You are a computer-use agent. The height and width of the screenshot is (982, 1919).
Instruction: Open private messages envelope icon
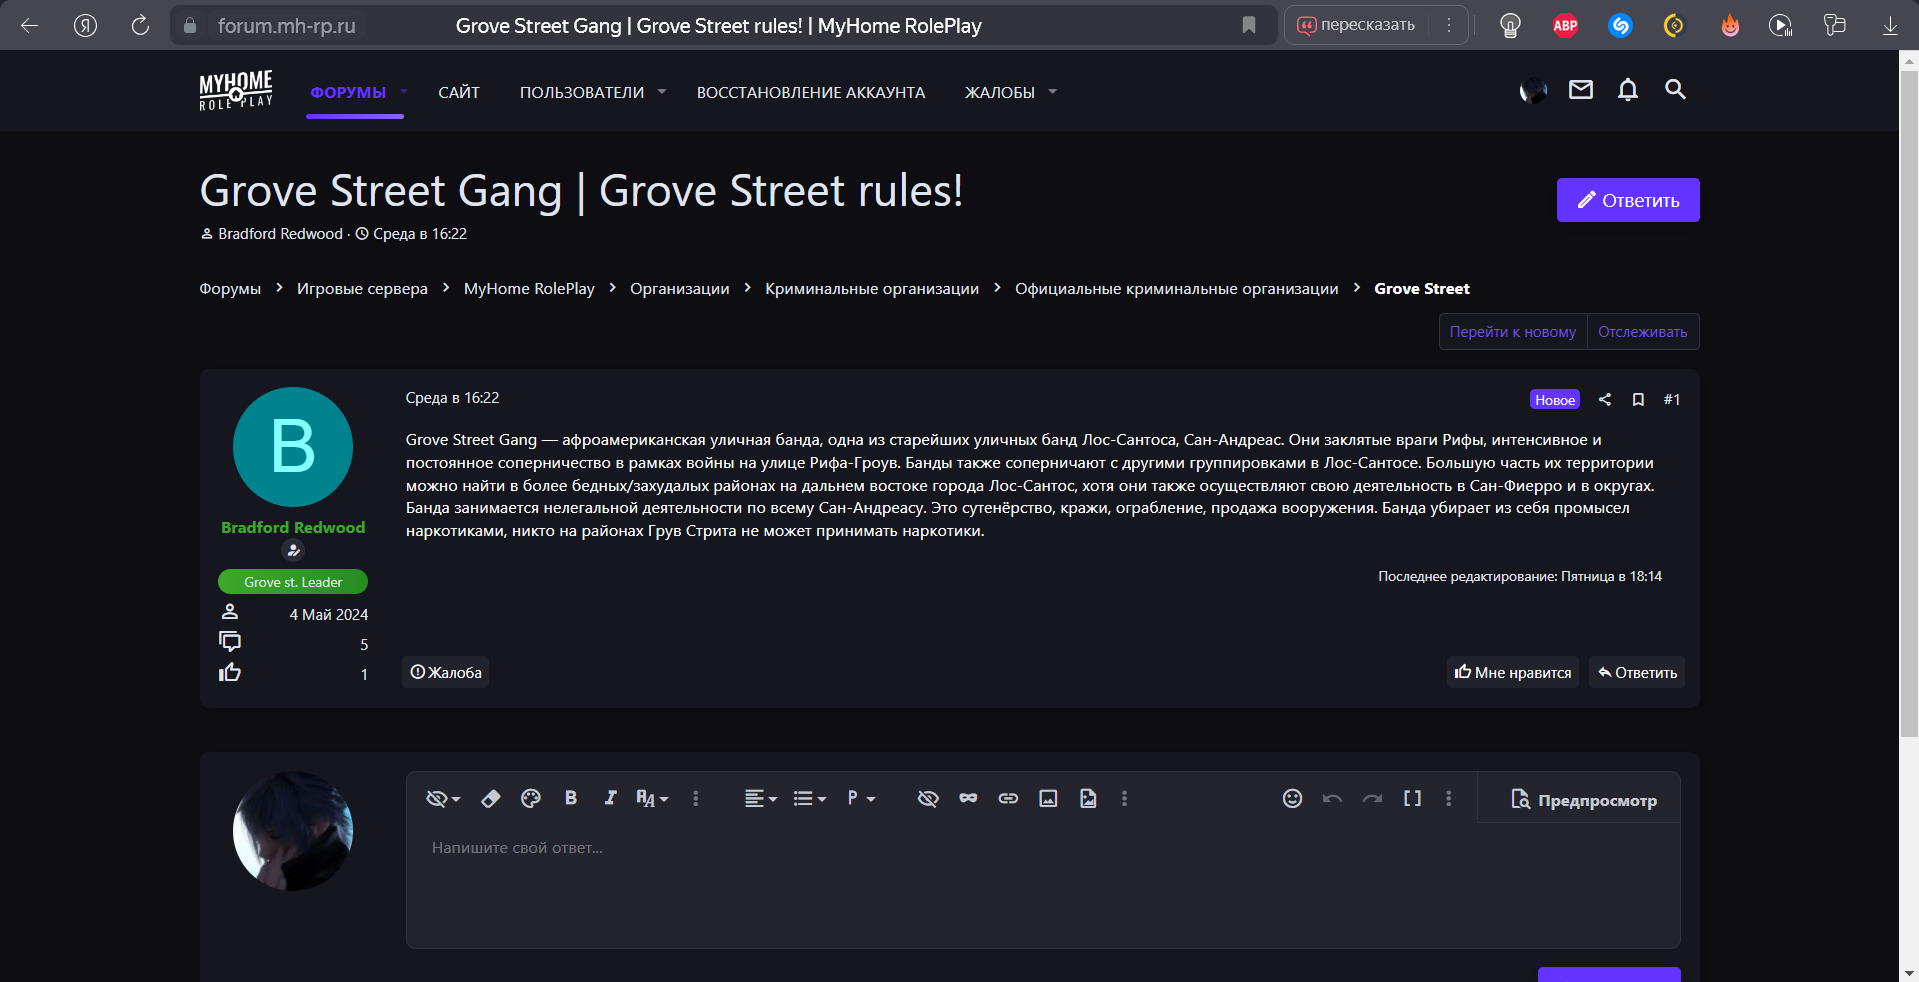[x=1581, y=90]
